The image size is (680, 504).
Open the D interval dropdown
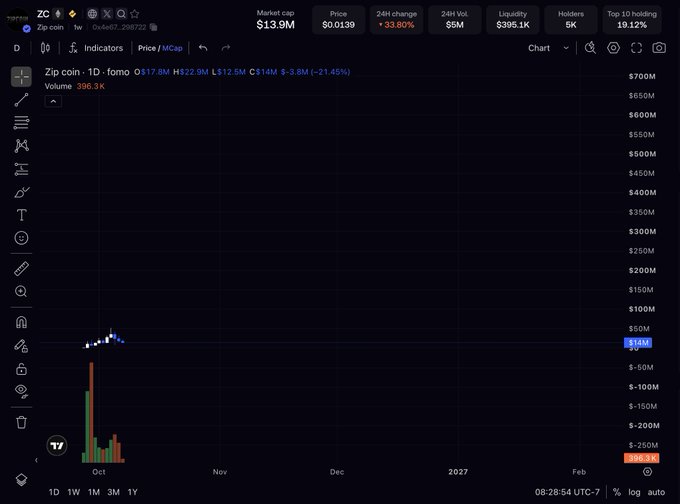click(16, 48)
